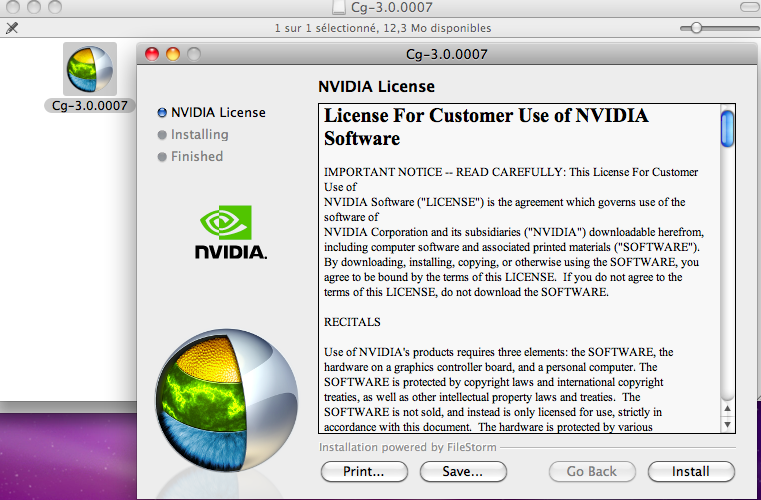Click the installer window title Cg-3.0.0007
Screen dimensions: 761x500
click(x=447, y=54)
